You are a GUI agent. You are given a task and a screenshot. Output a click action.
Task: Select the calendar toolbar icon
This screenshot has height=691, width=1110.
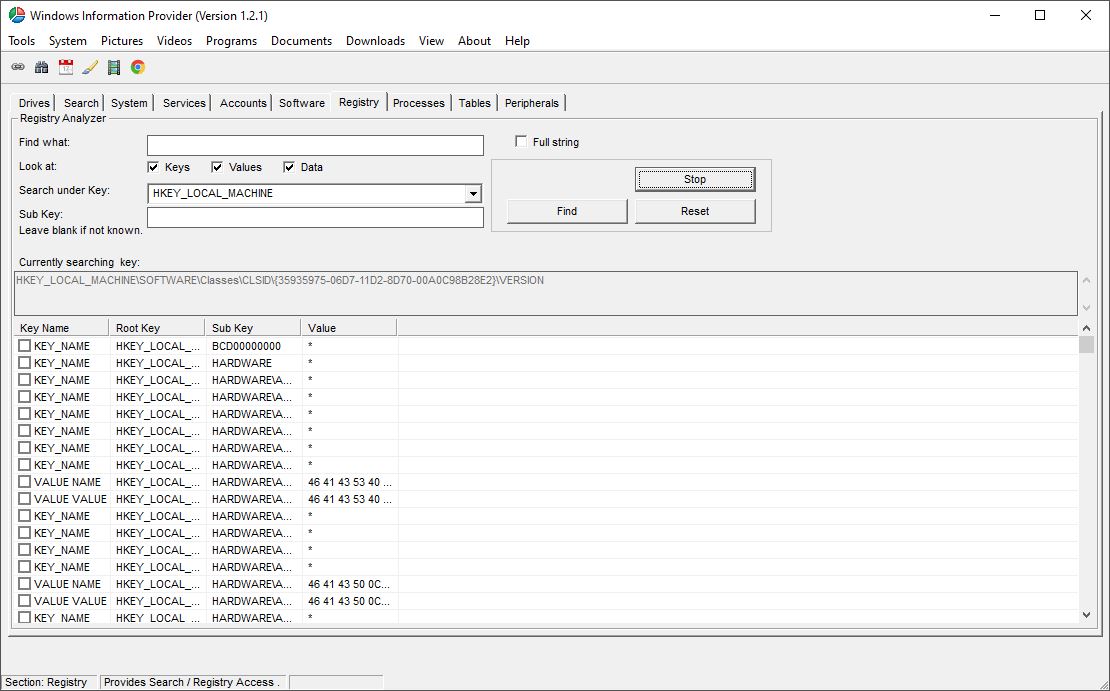point(65,67)
